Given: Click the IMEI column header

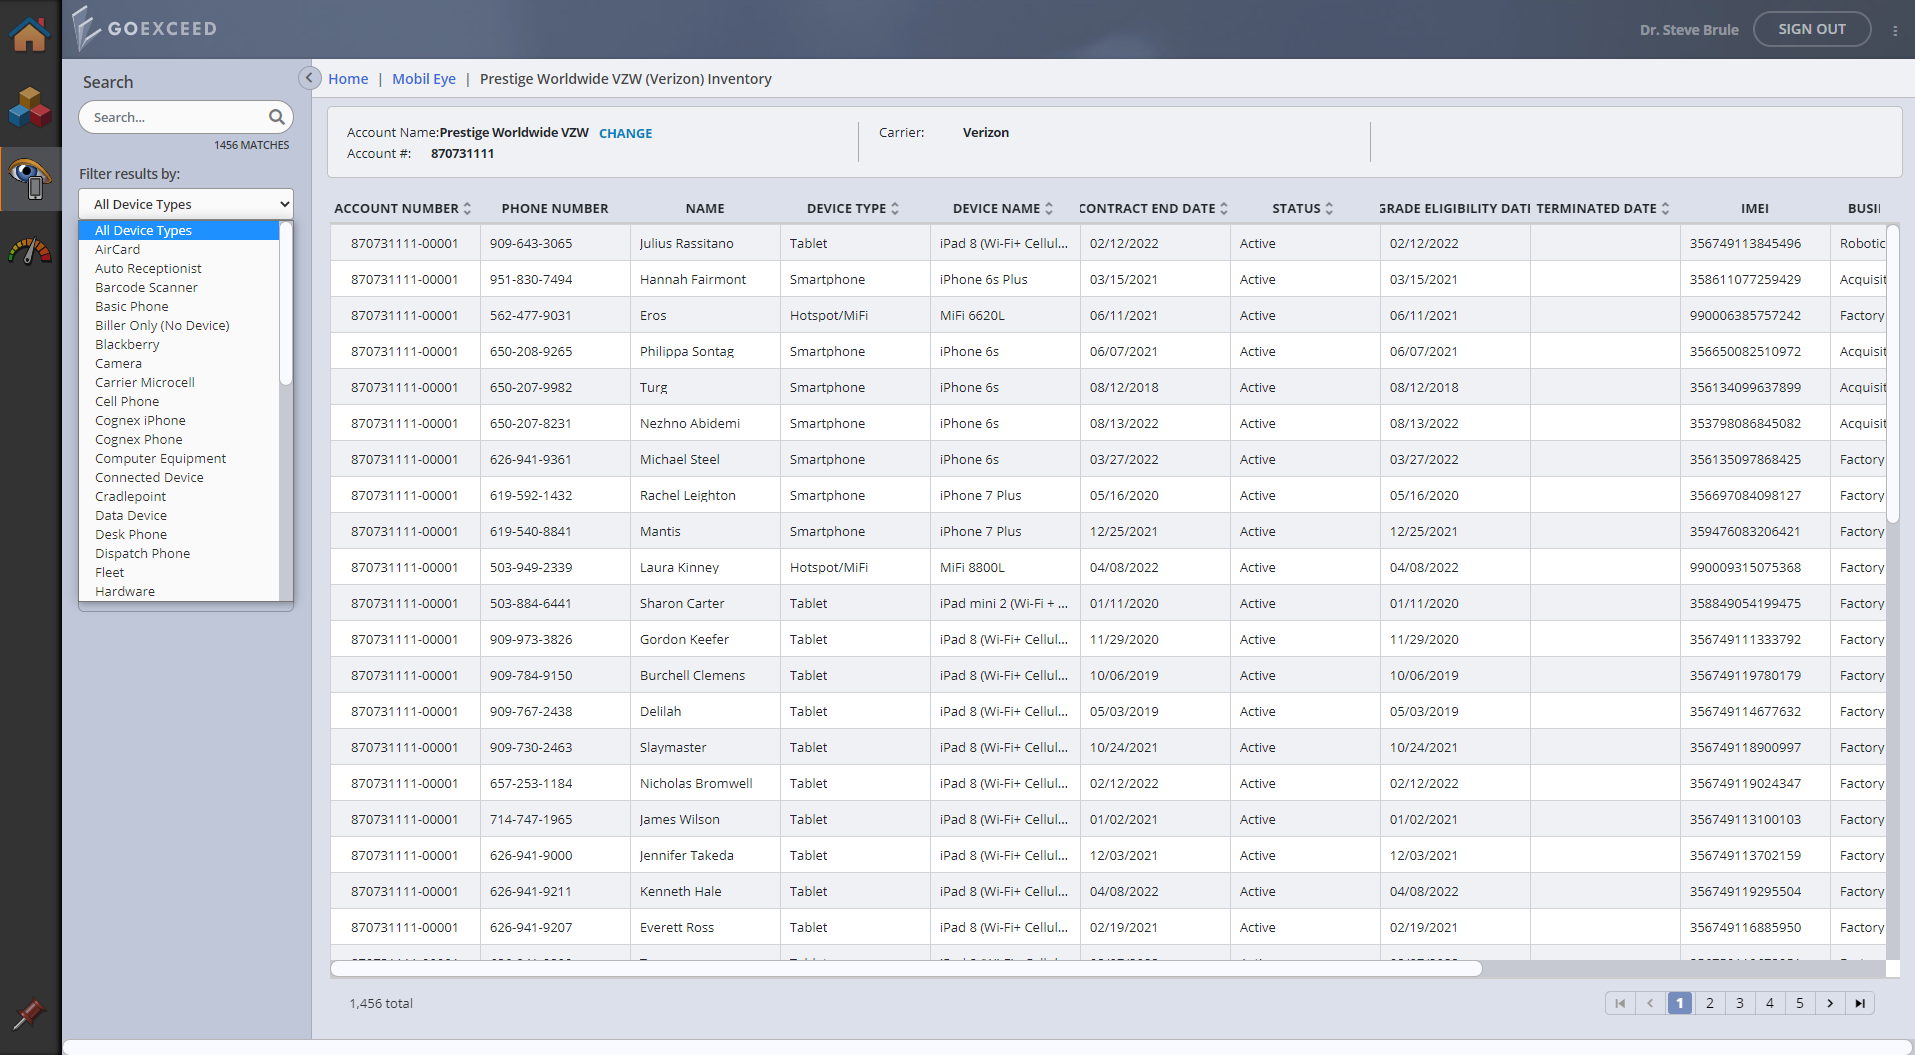Looking at the screenshot, I should (1755, 208).
